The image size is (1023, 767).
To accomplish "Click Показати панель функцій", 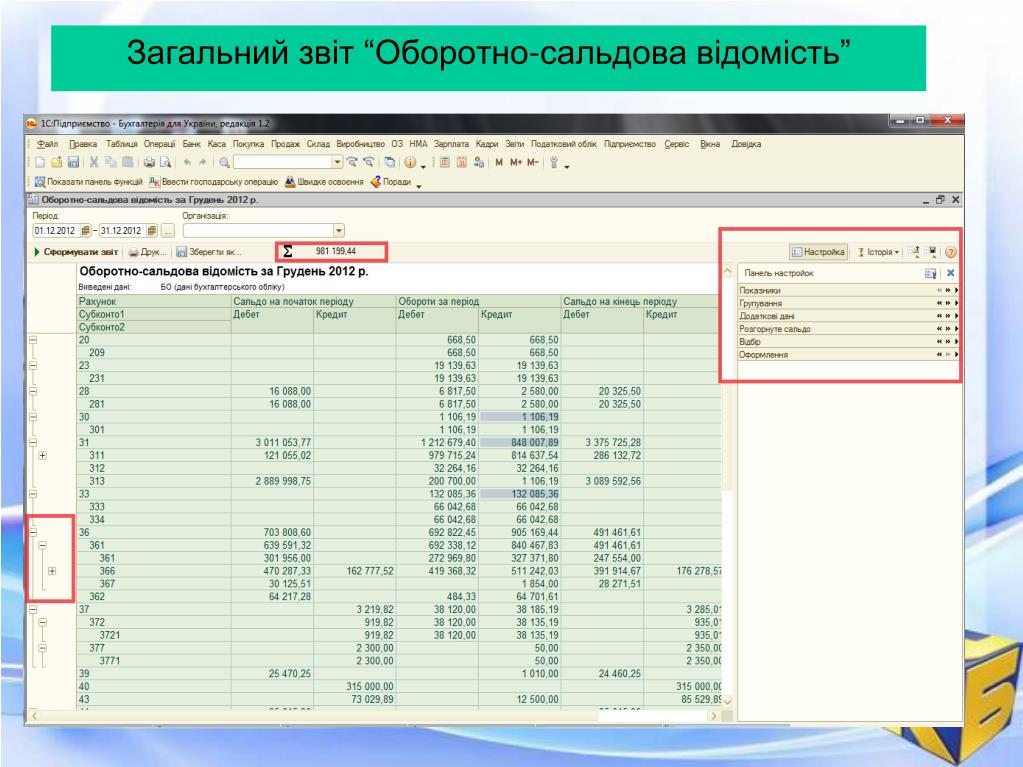I will point(89,182).
